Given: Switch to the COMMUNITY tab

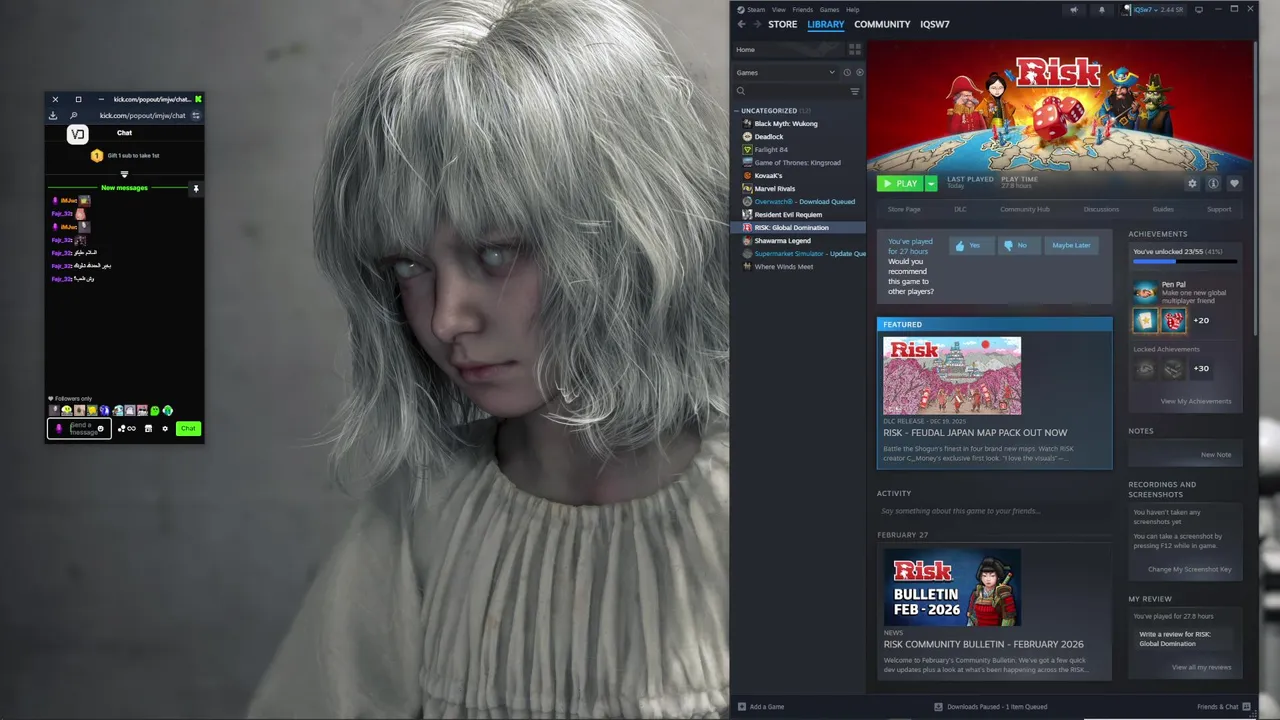Looking at the screenshot, I should (882, 24).
